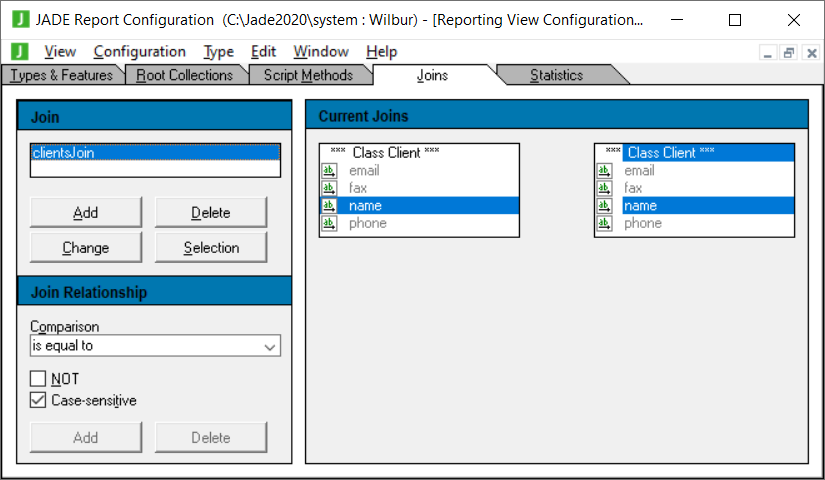This screenshot has height=480, width=825.
Task: Select the Joins tab
Action: pos(432,75)
